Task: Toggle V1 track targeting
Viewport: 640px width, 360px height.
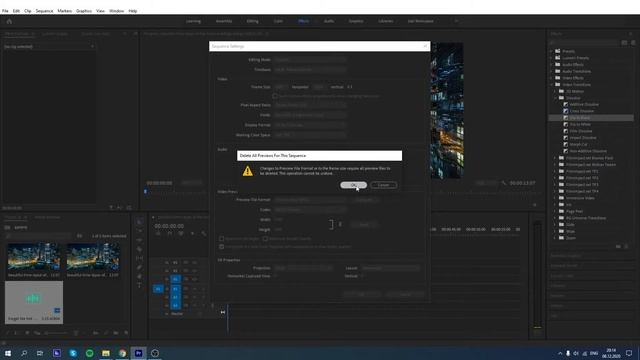Action: 176,279
